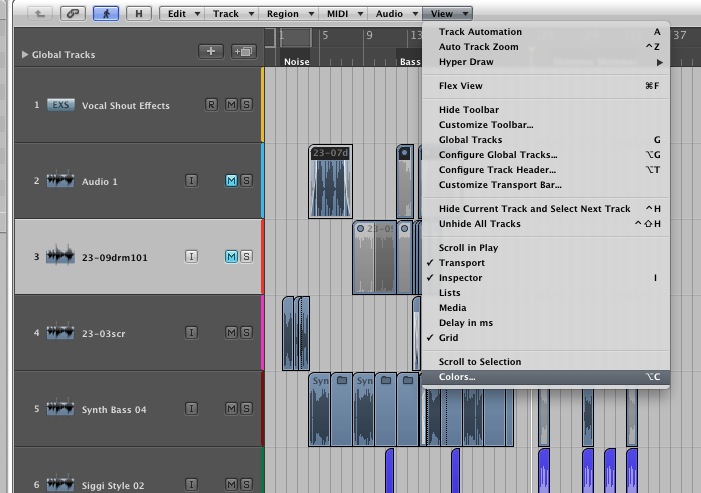Close the open View dropdown menu

(x=448, y=13)
